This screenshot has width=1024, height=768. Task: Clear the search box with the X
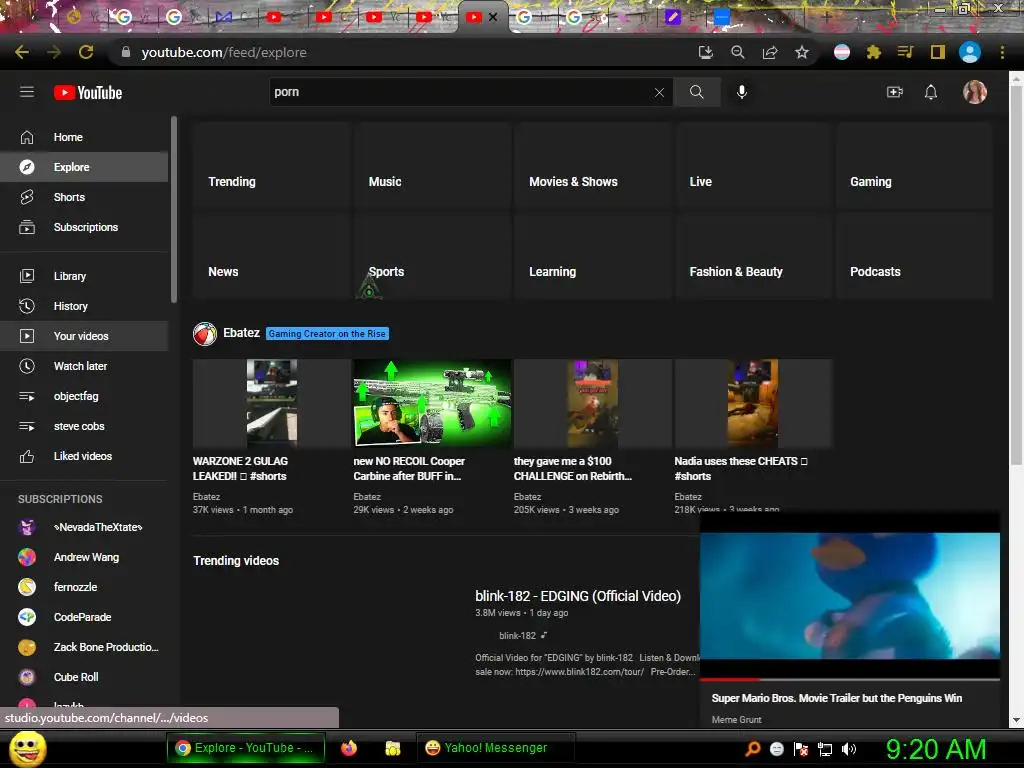pyautogui.click(x=660, y=93)
